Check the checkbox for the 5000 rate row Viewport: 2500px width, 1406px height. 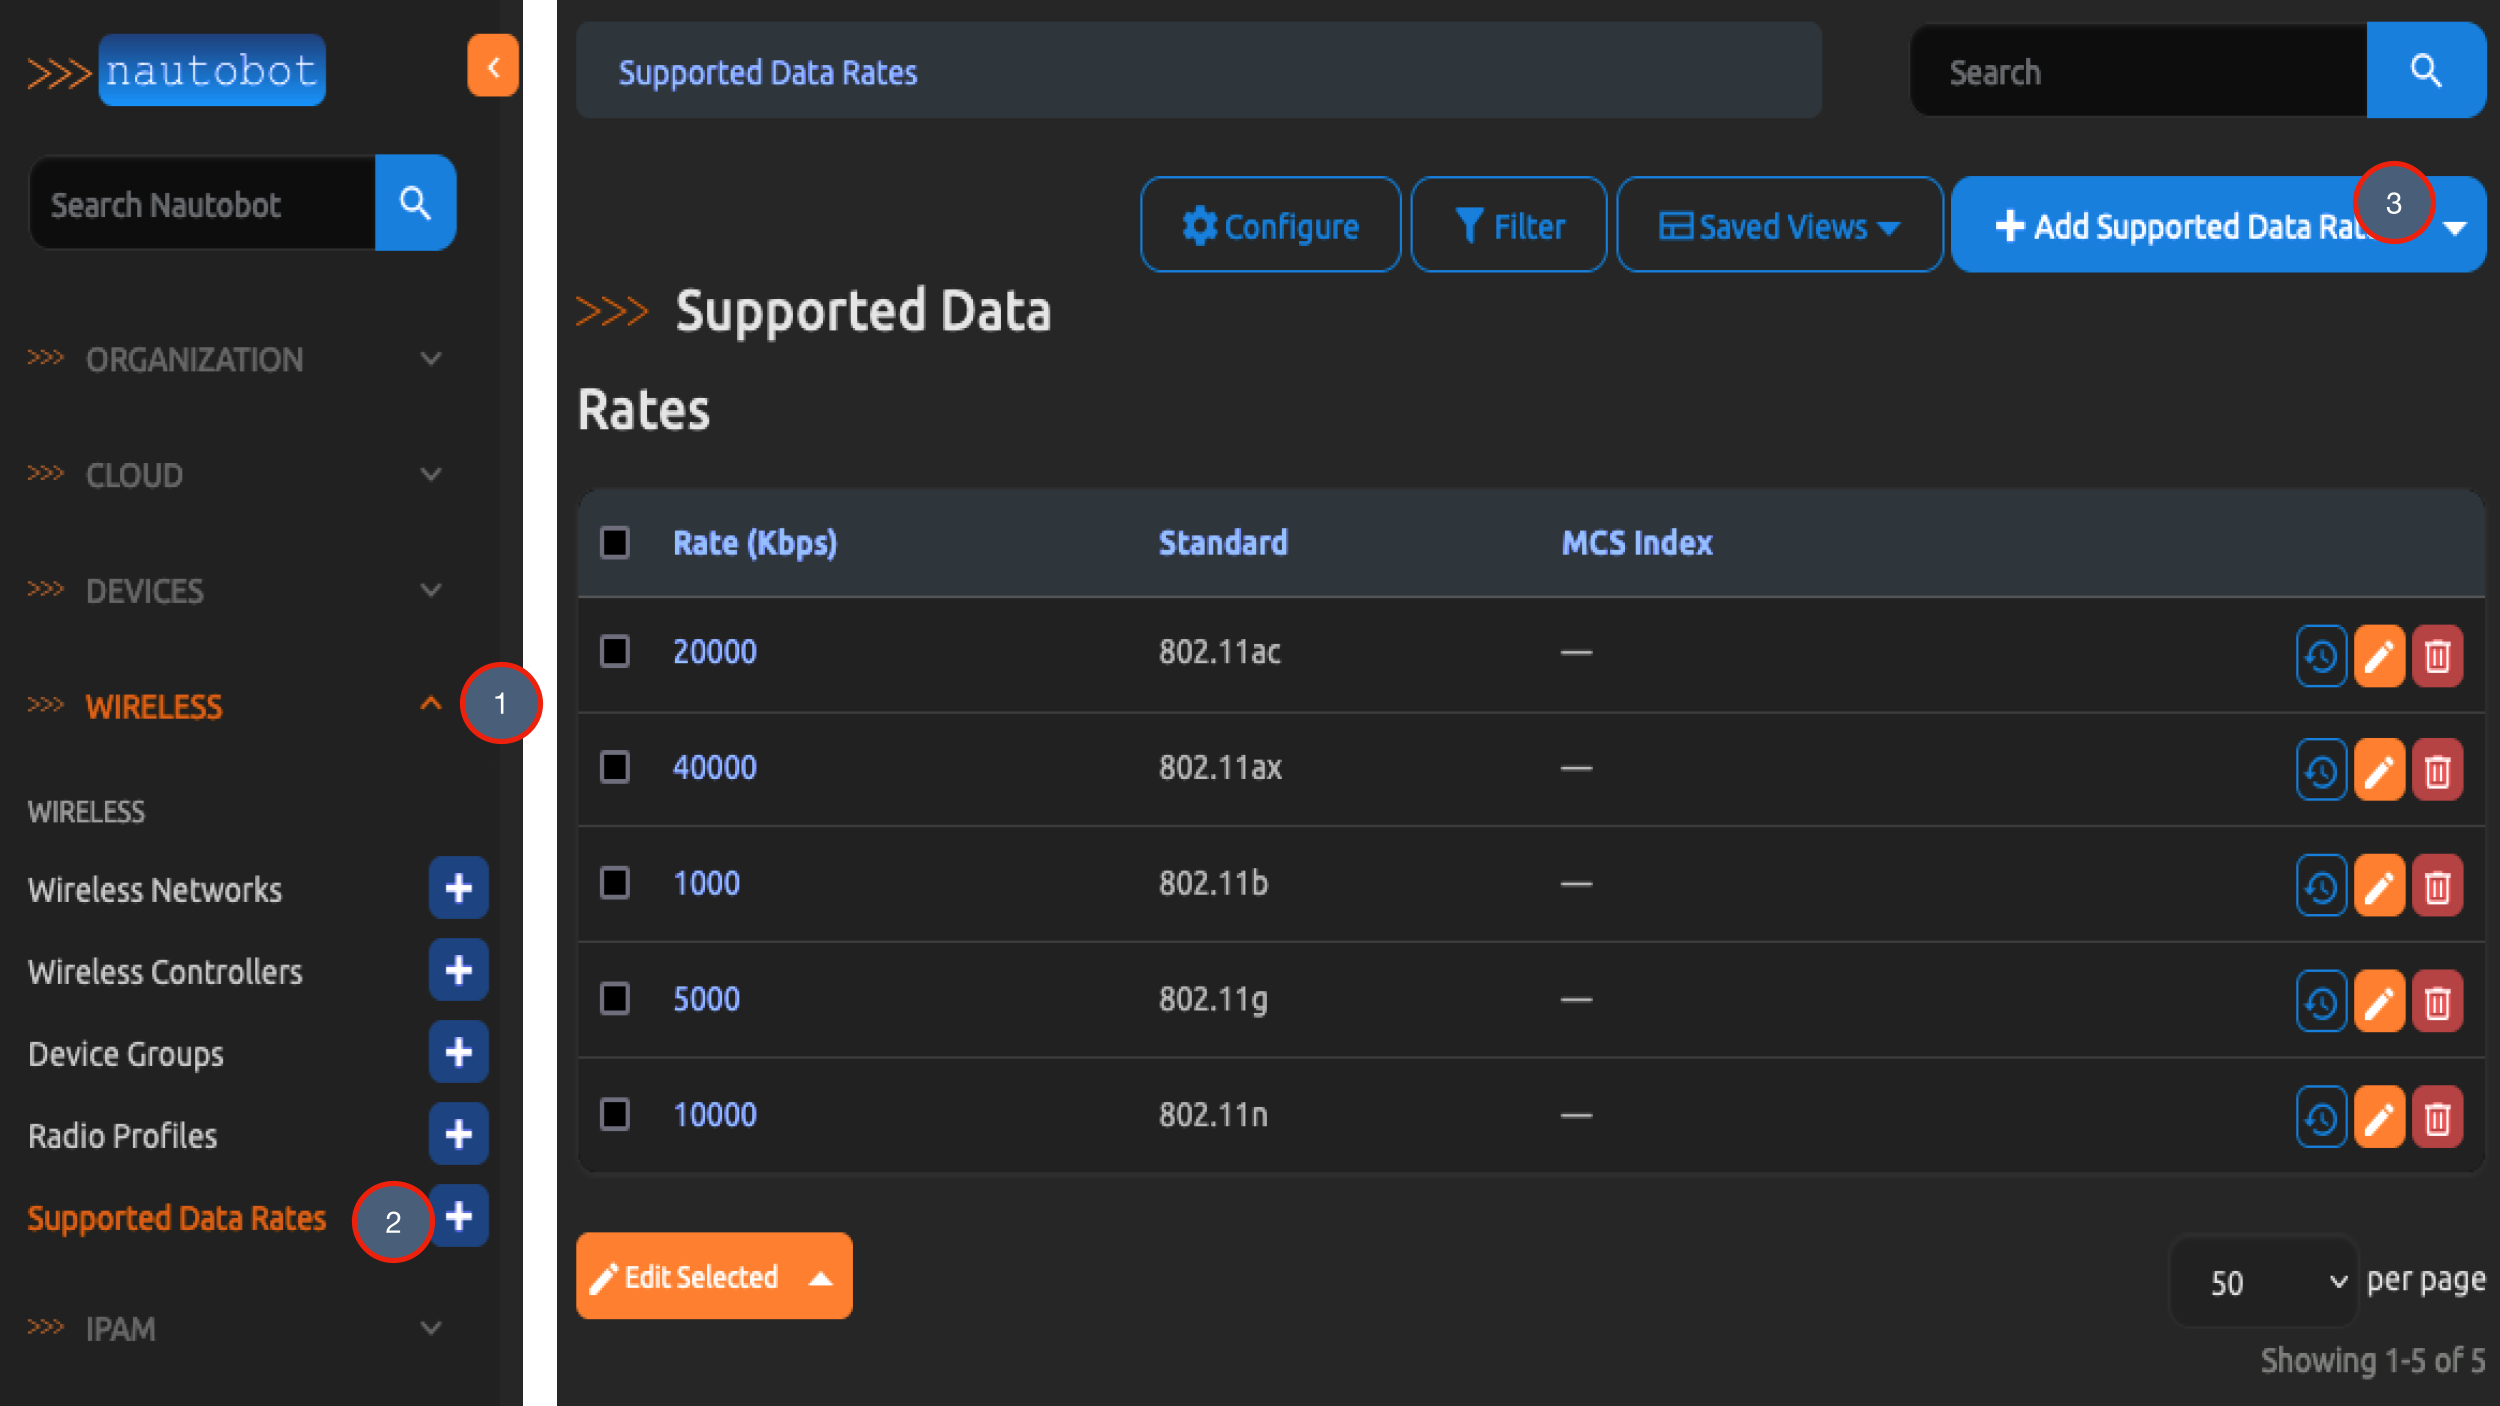tap(613, 1000)
